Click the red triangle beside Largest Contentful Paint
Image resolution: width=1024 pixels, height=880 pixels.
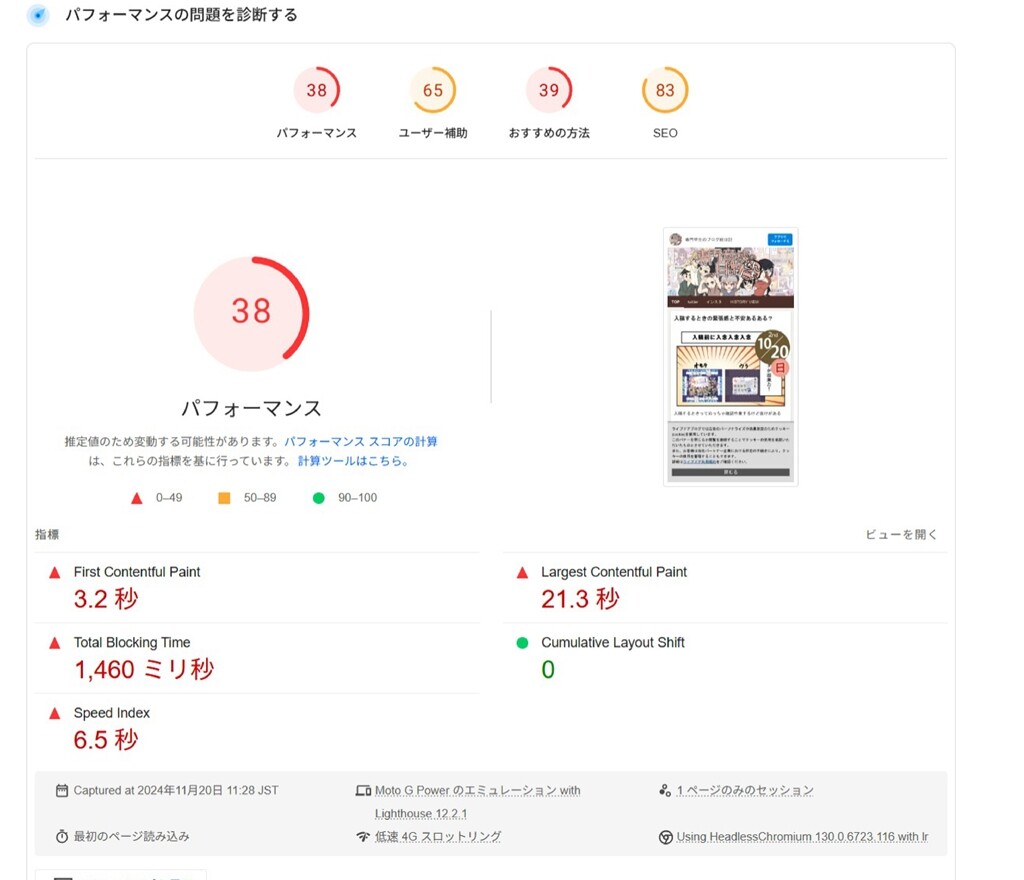(522, 573)
